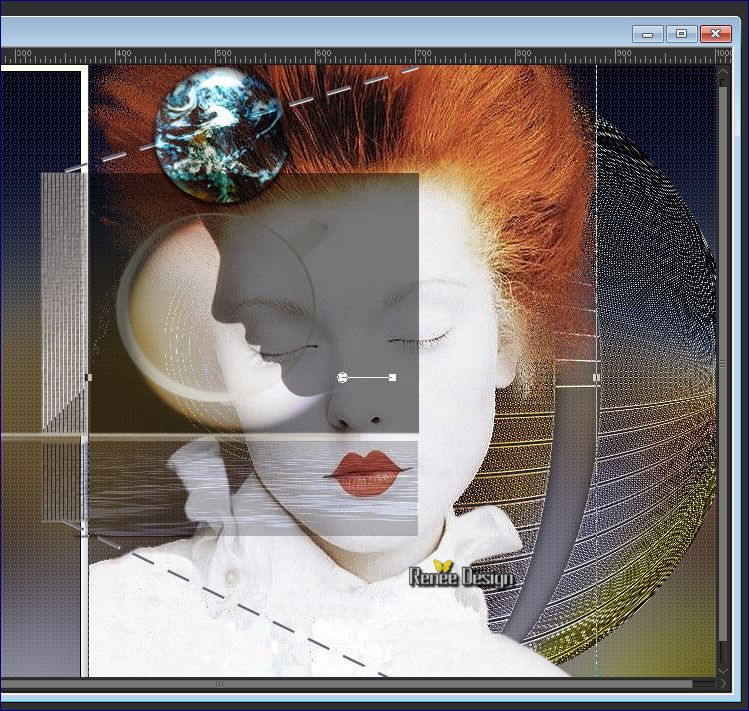Click the 500 mark on the ruler
The height and width of the screenshot is (711, 749).
tap(224, 53)
